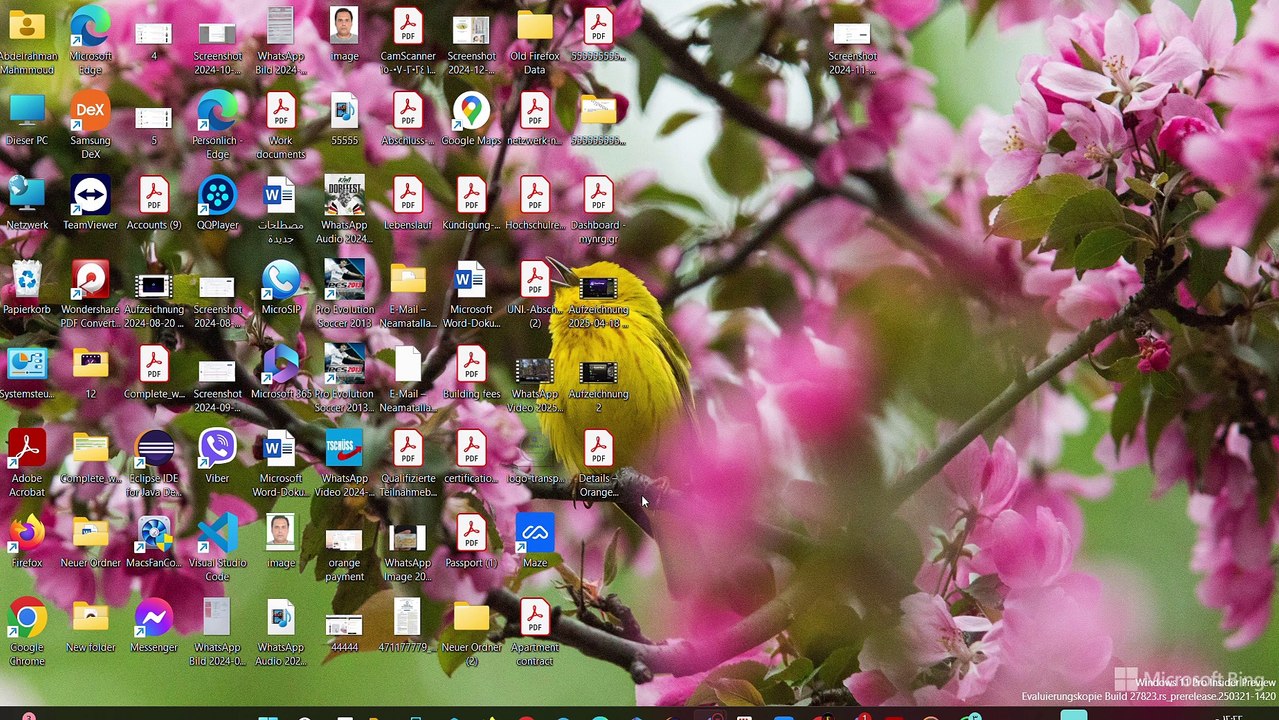1279x720 pixels.
Task: Select the certificatio... PDF file
Action: coord(471,456)
